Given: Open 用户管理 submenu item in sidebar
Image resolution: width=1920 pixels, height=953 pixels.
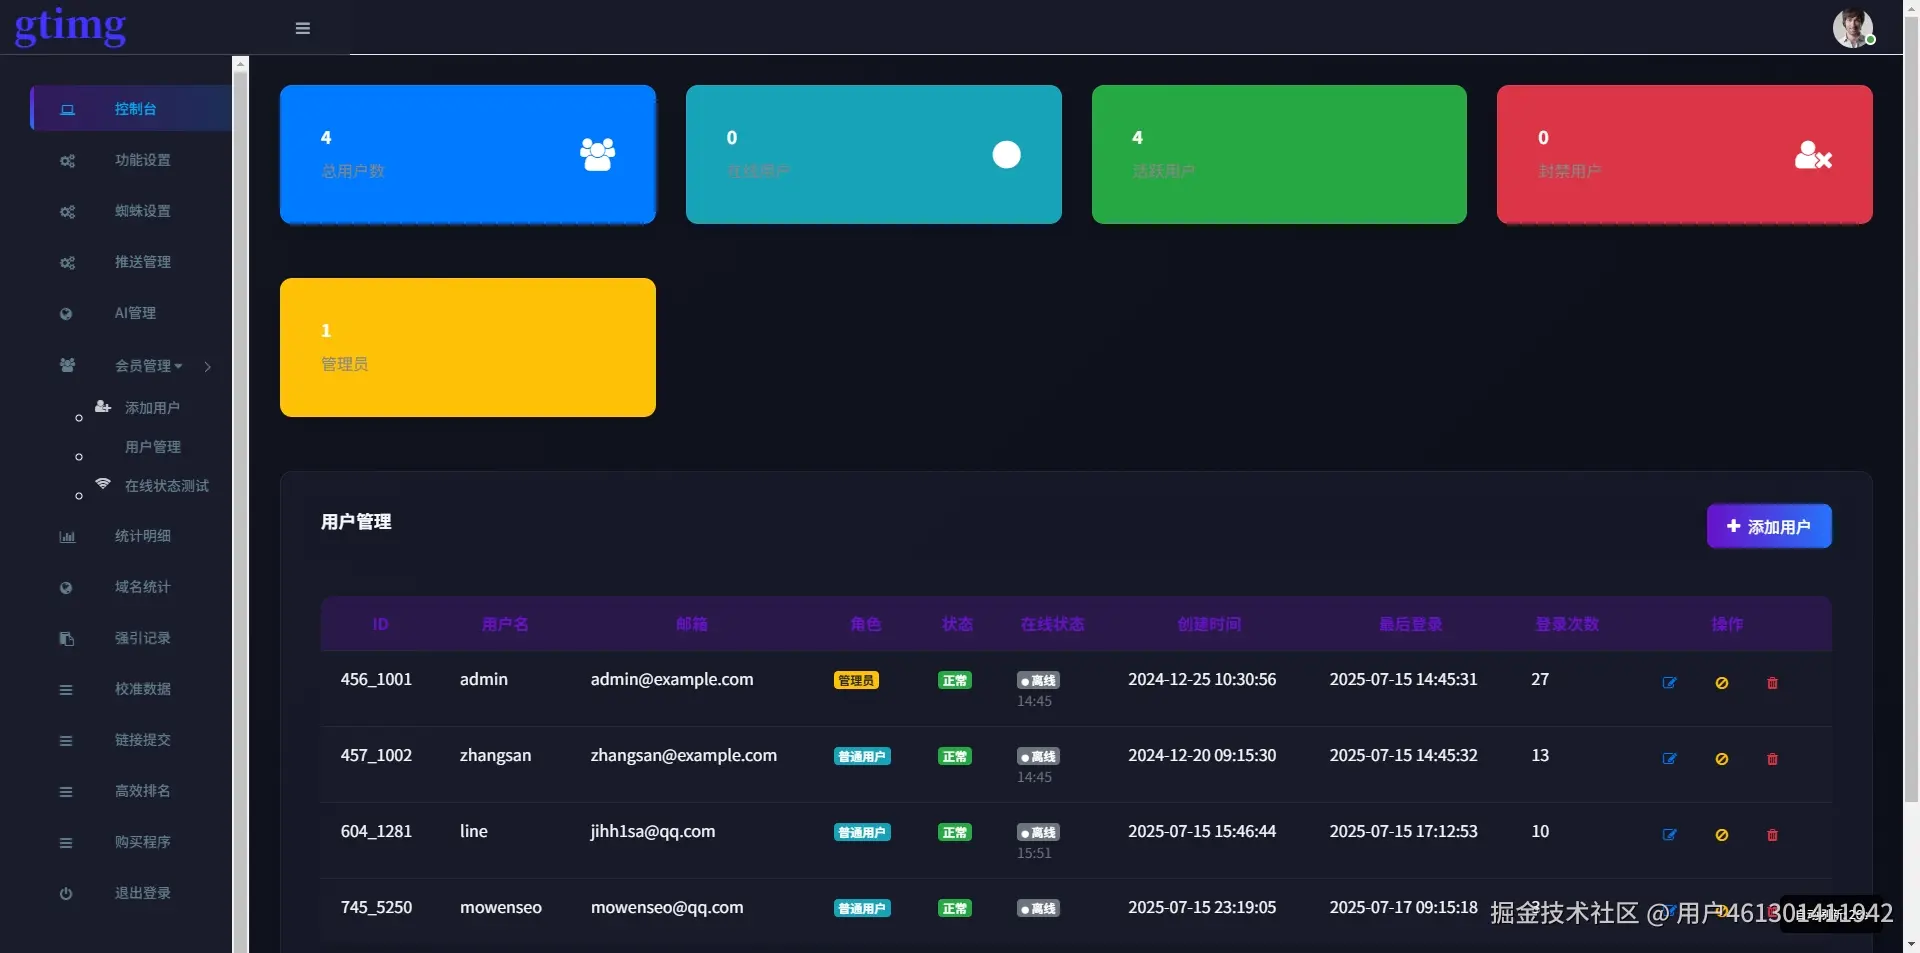Looking at the screenshot, I should tap(152, 447).
